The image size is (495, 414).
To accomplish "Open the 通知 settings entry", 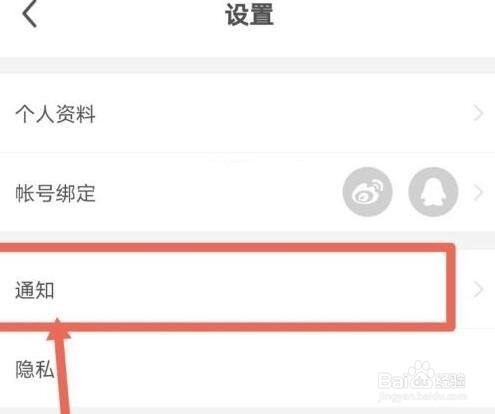I will [247, 289].
